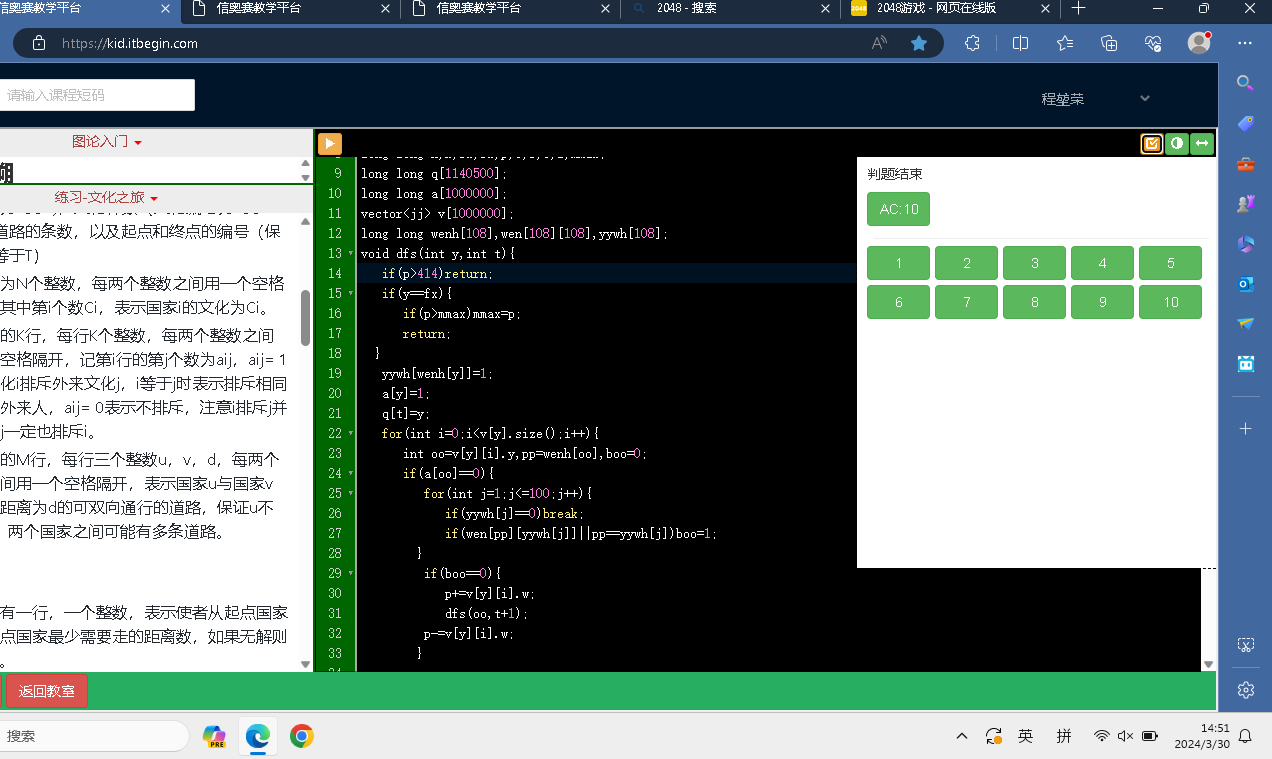Click the favorites star in address bar
The height and width of the screenshot is (759, 1272).
(919, 43)
